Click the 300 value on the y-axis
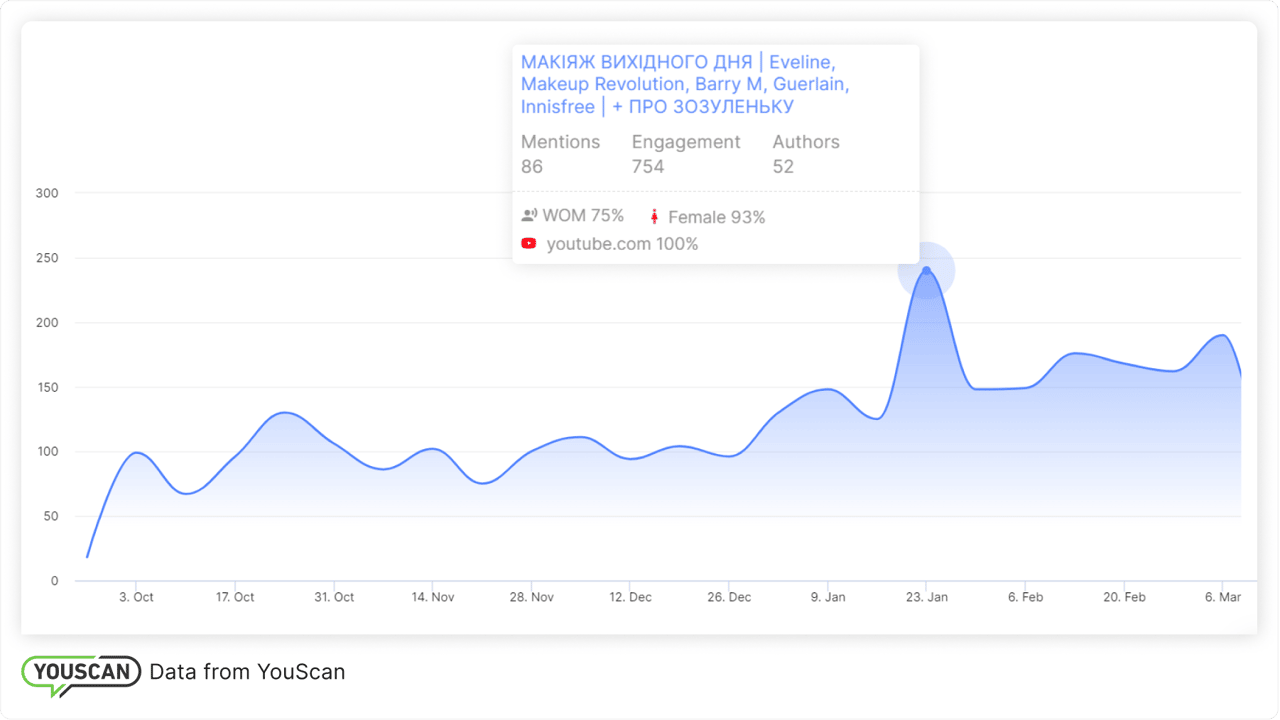Viewport: 1280px width, 720px height. tap(49, 193)
